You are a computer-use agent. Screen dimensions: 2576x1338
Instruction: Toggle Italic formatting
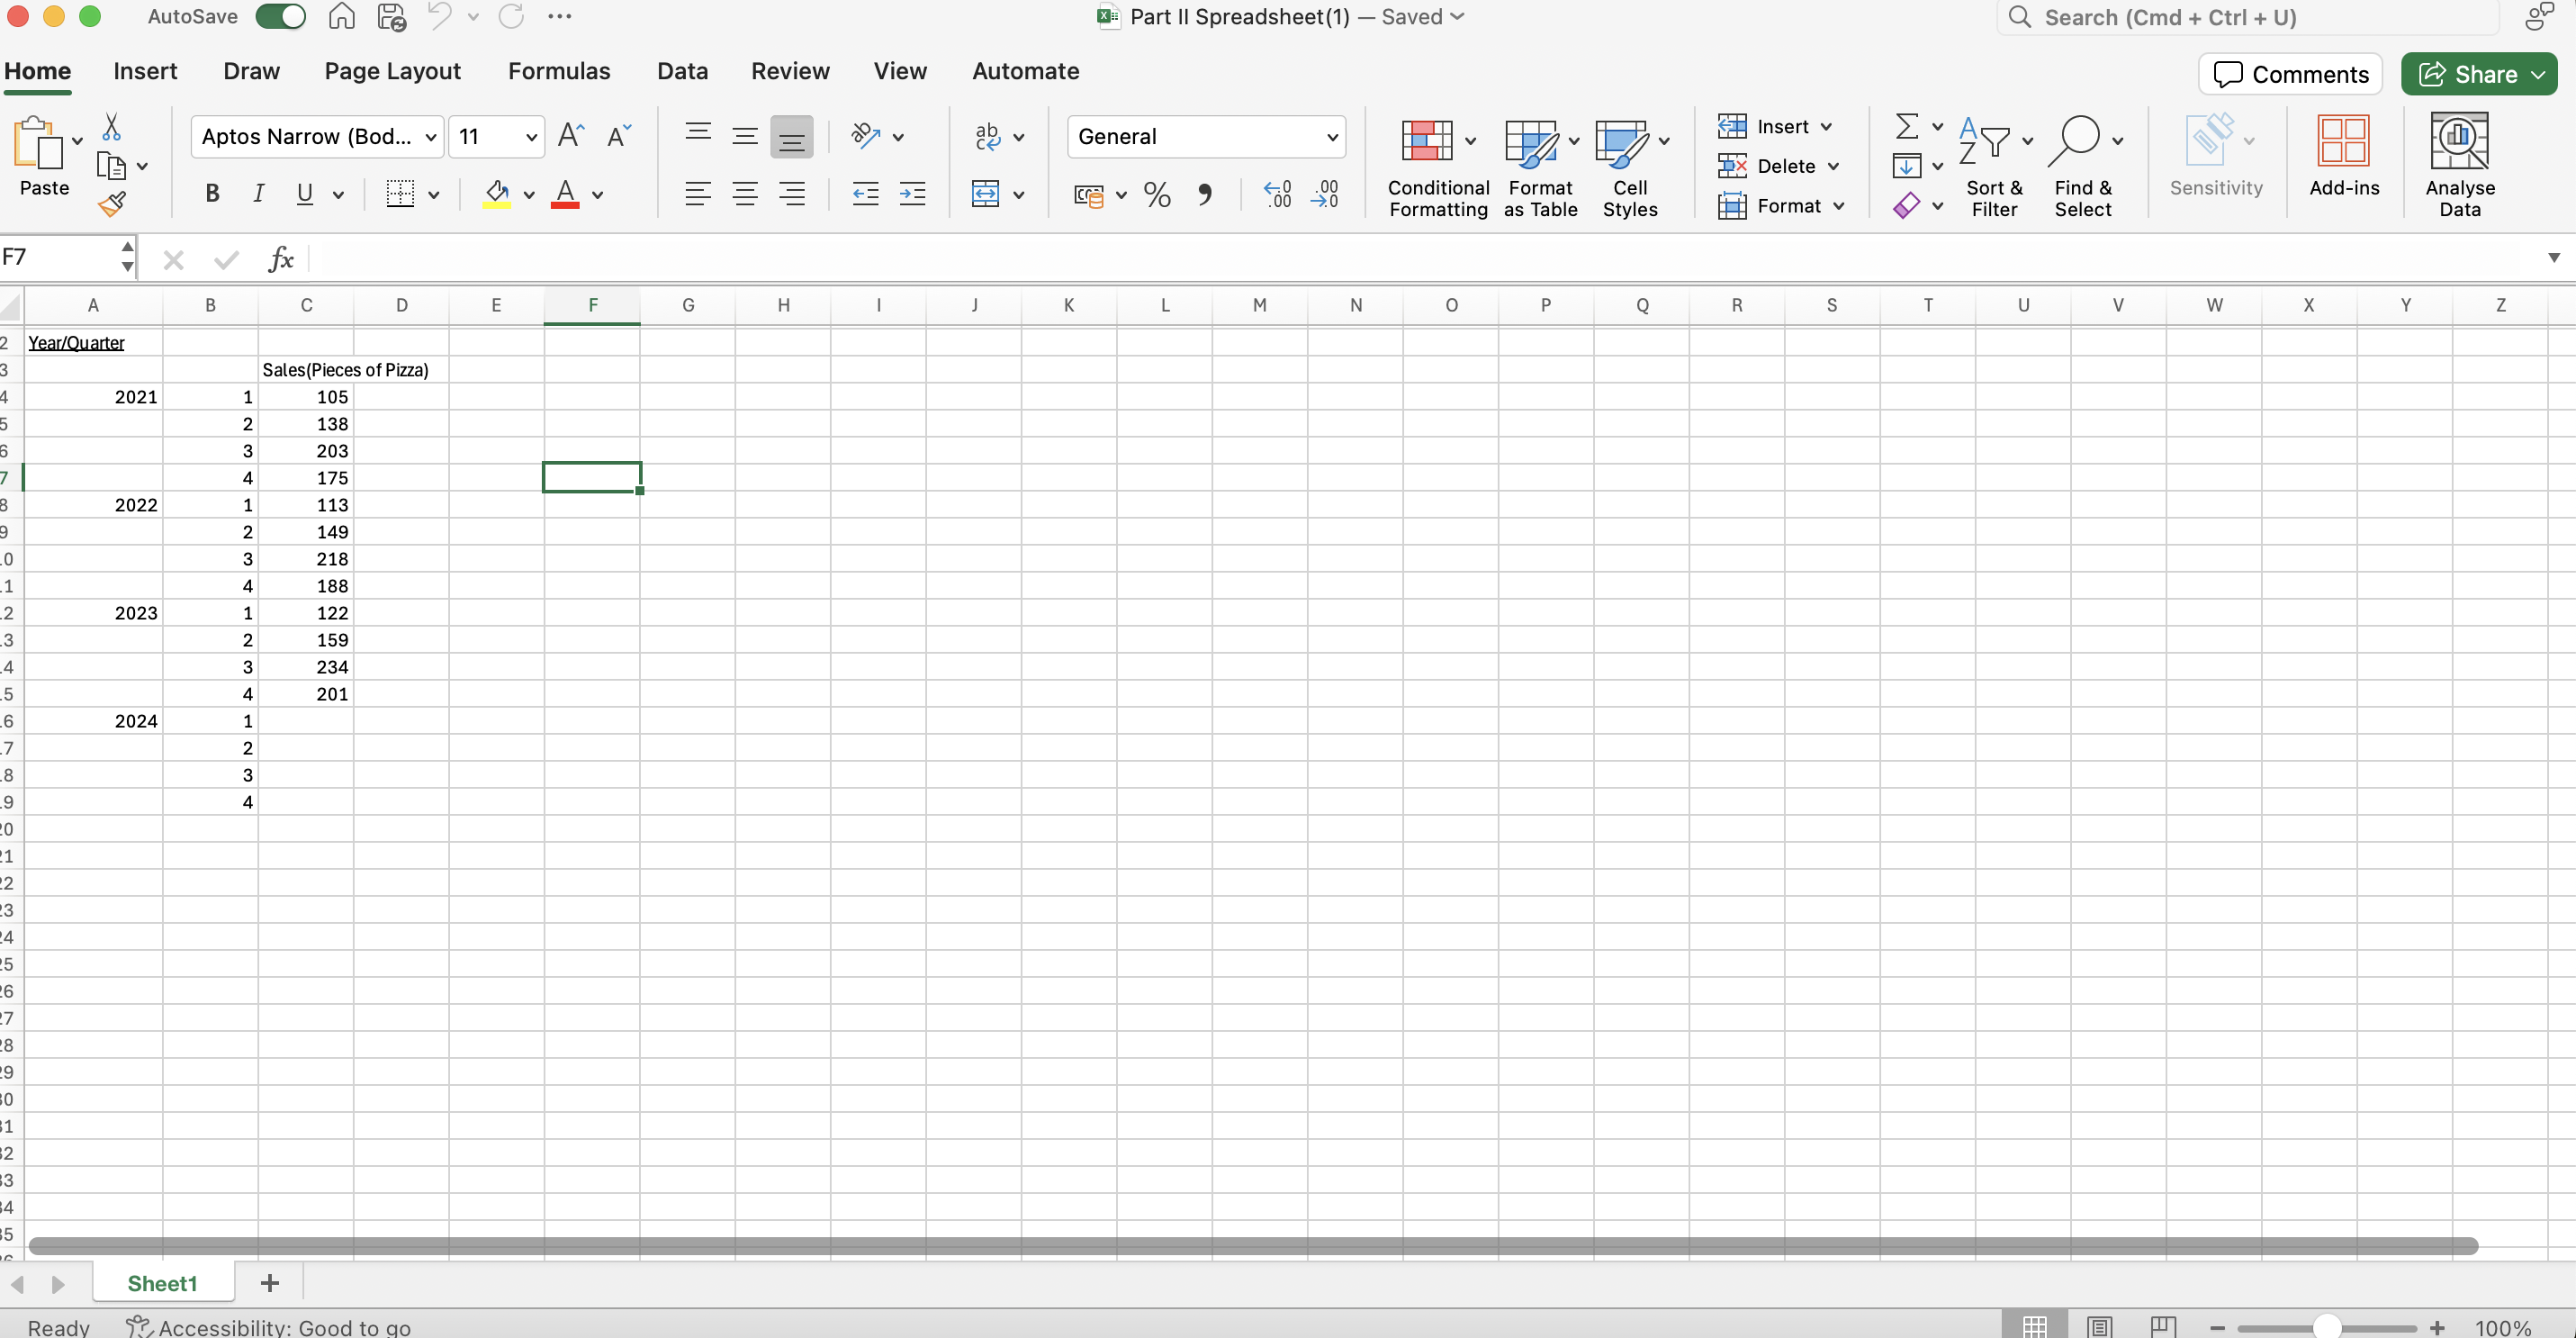258,194
